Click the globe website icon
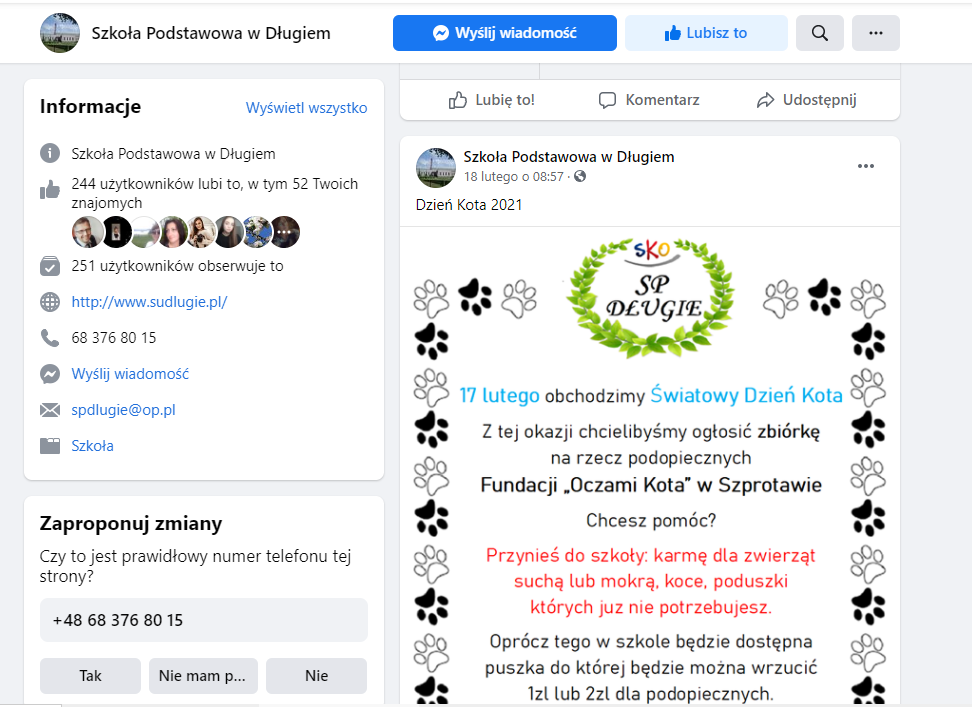Viewport: 972px width, 707px height. click(50, 302)
